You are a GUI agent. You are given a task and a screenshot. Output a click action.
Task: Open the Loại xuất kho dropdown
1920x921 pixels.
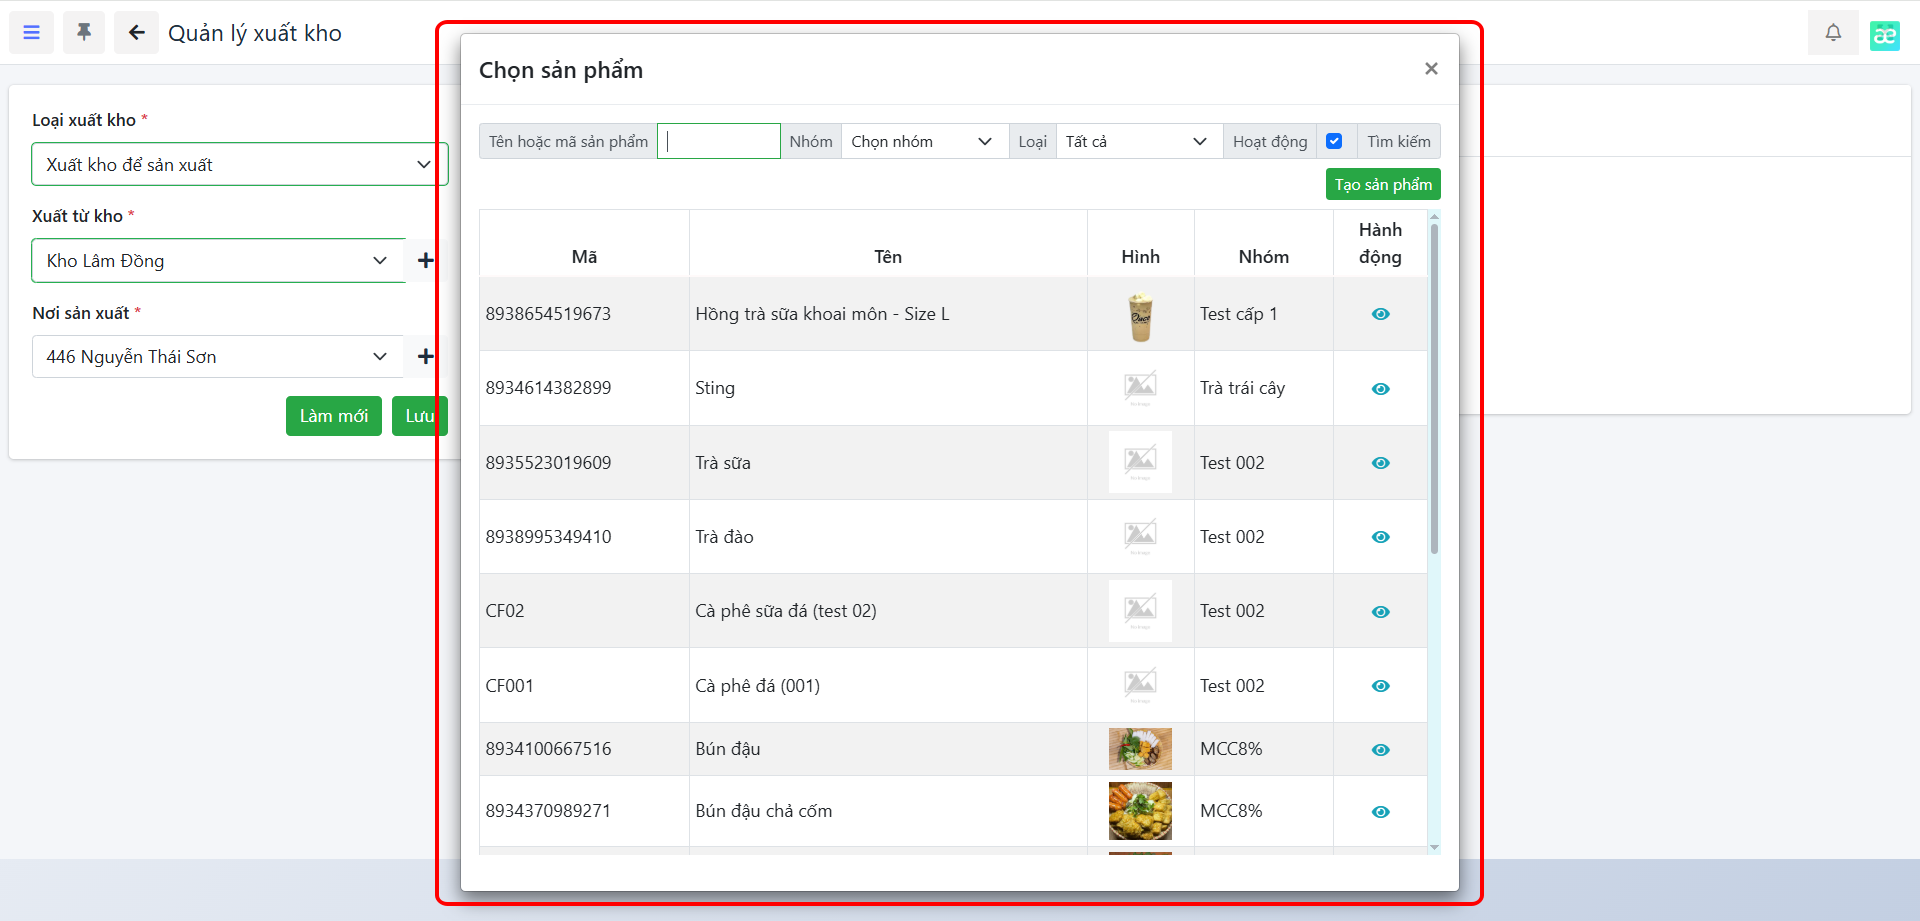click(238, 165)
